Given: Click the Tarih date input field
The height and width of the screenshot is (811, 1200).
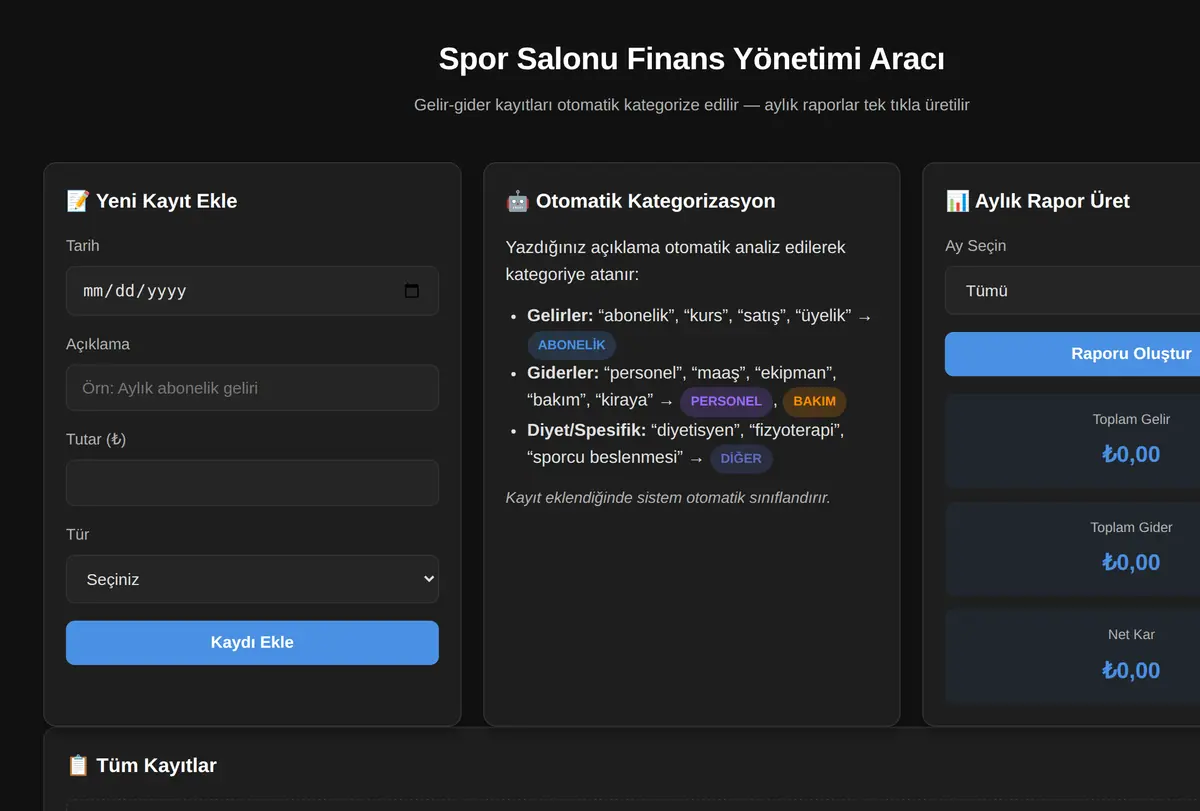Looking at the screenshot, I should click(252, 291).
